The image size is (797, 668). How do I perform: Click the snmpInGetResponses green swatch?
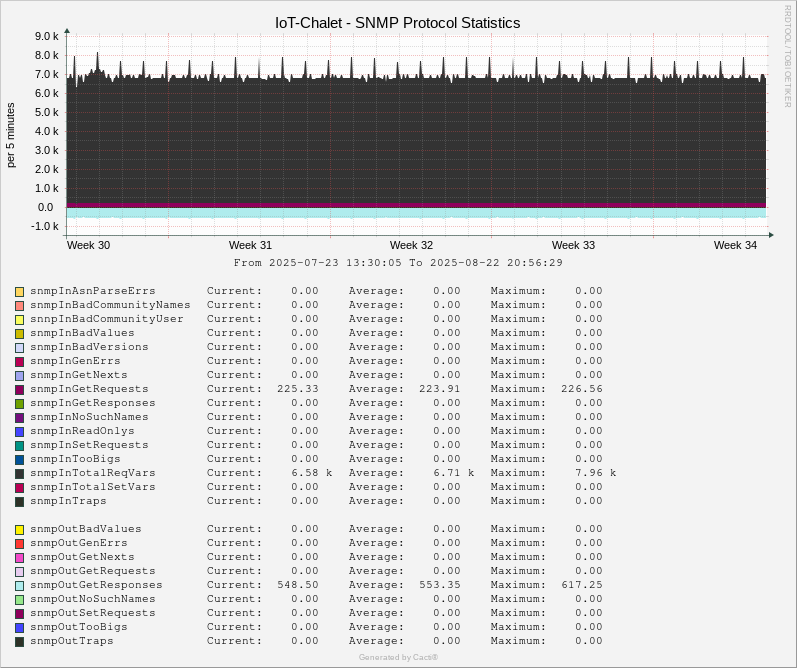click(x=19, y=404)
